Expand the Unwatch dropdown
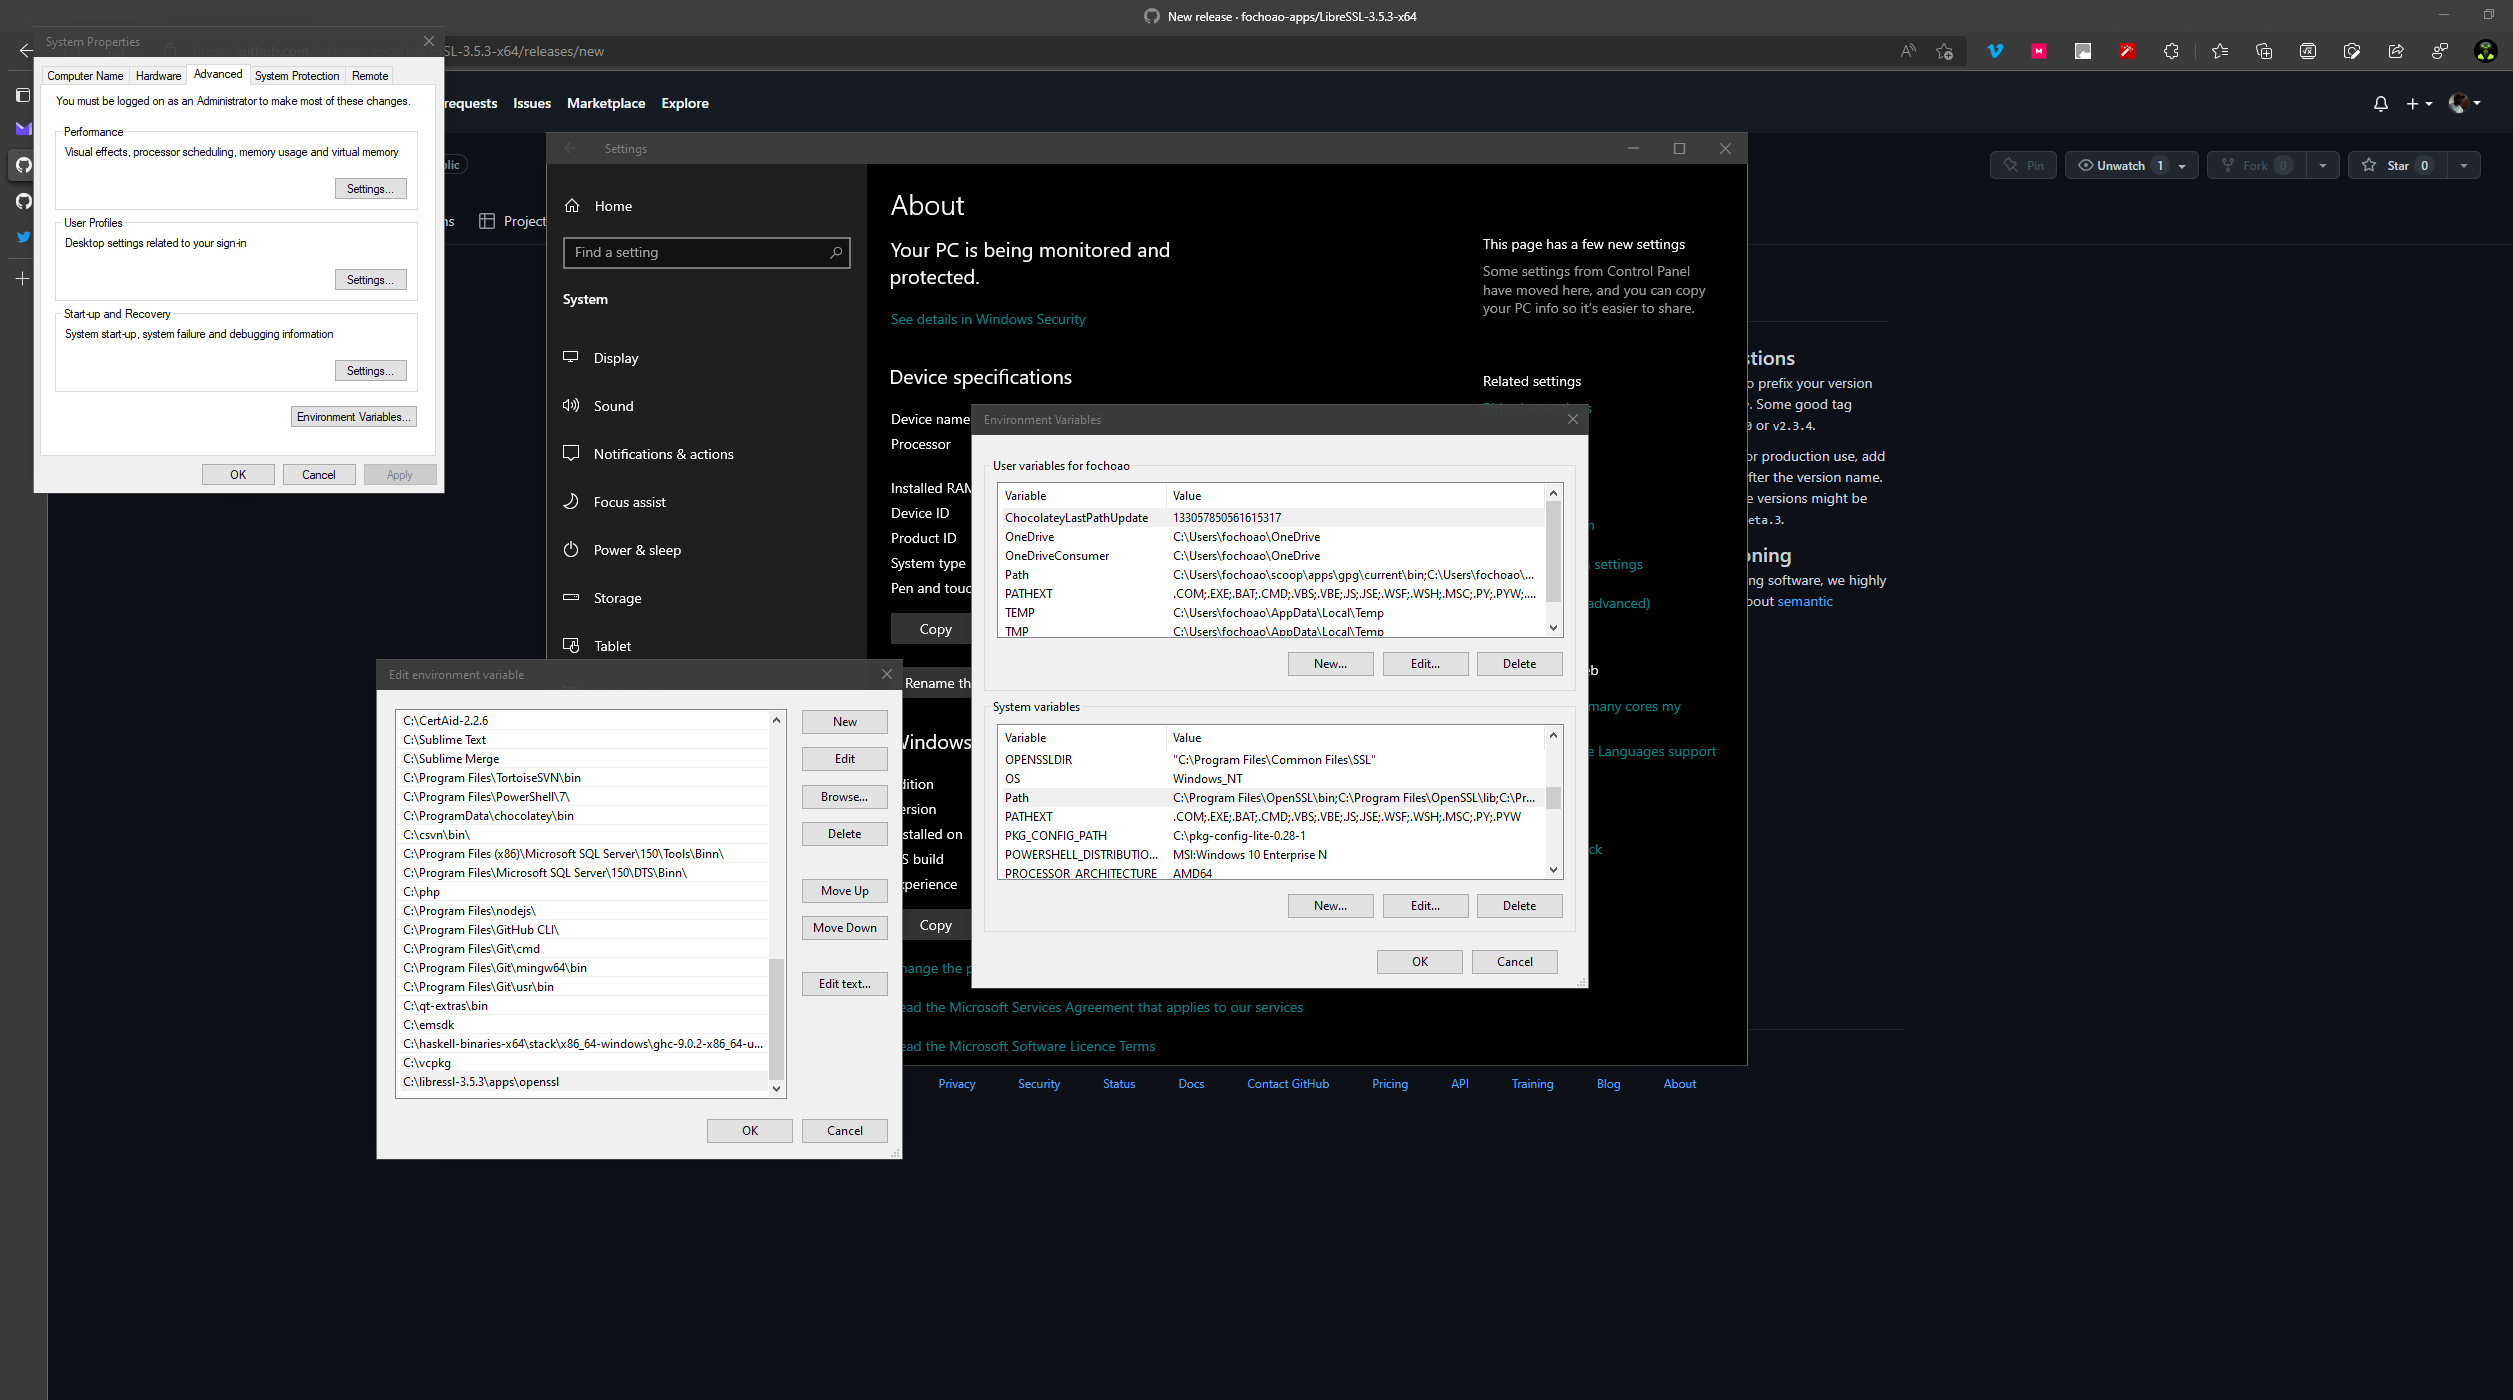2513x1400 pixels. click(2181, 165)
